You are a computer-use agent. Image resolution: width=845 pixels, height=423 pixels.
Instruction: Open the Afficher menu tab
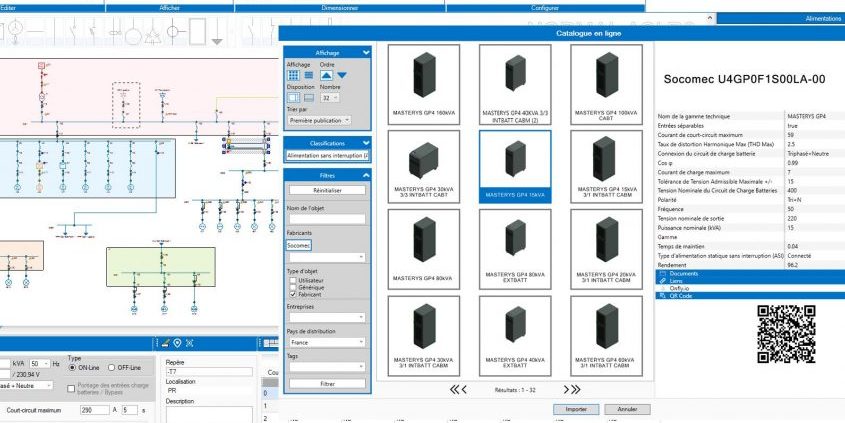(x=170, y=8)
